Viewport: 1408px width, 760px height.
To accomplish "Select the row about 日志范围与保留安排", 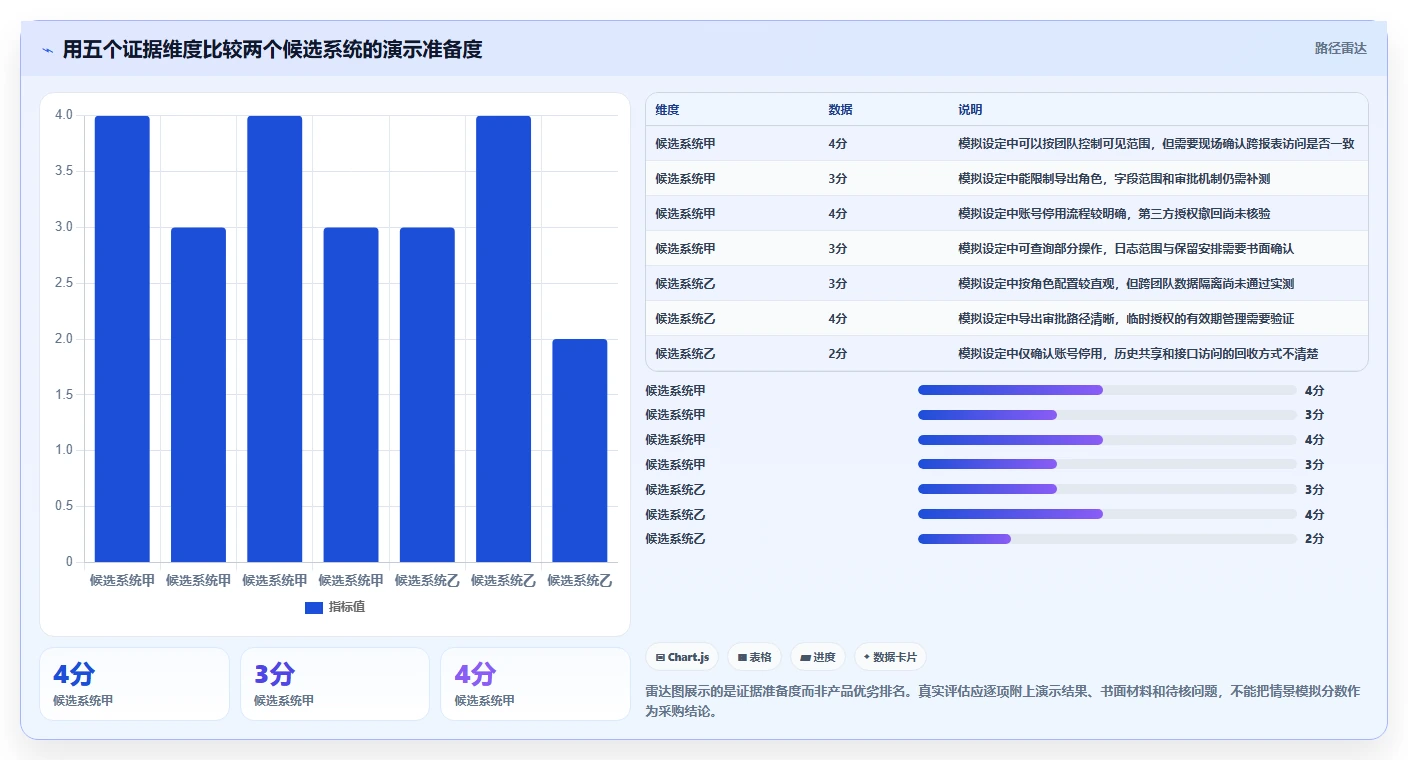I will 1007,248.
